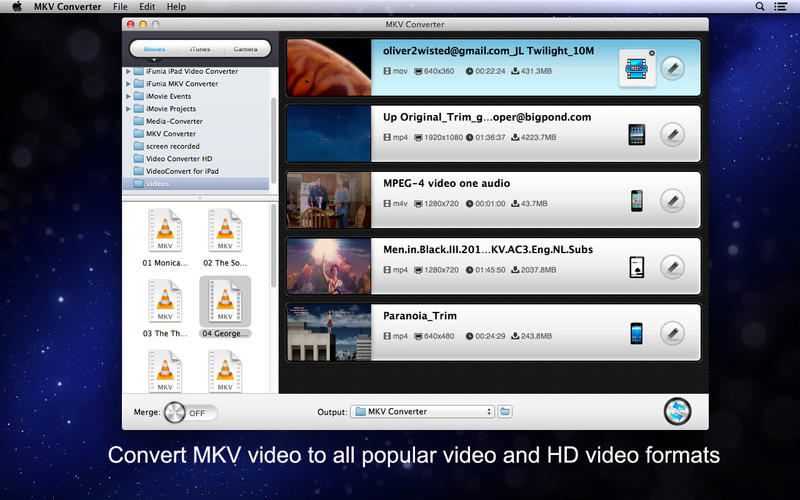Screen dimensions: 800x500
Task: Expand the iMovie Events folder
Action: tap(129, 96)
